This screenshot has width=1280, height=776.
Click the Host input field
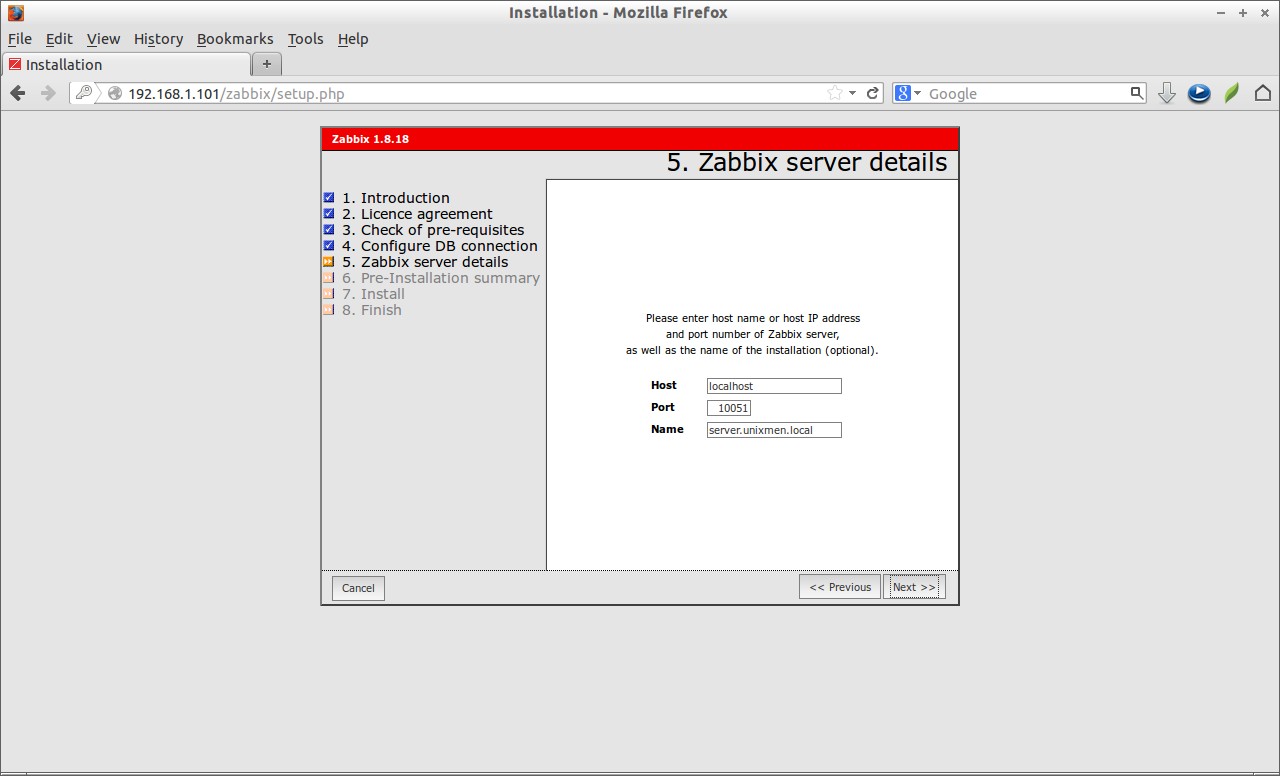coord(774,386)
